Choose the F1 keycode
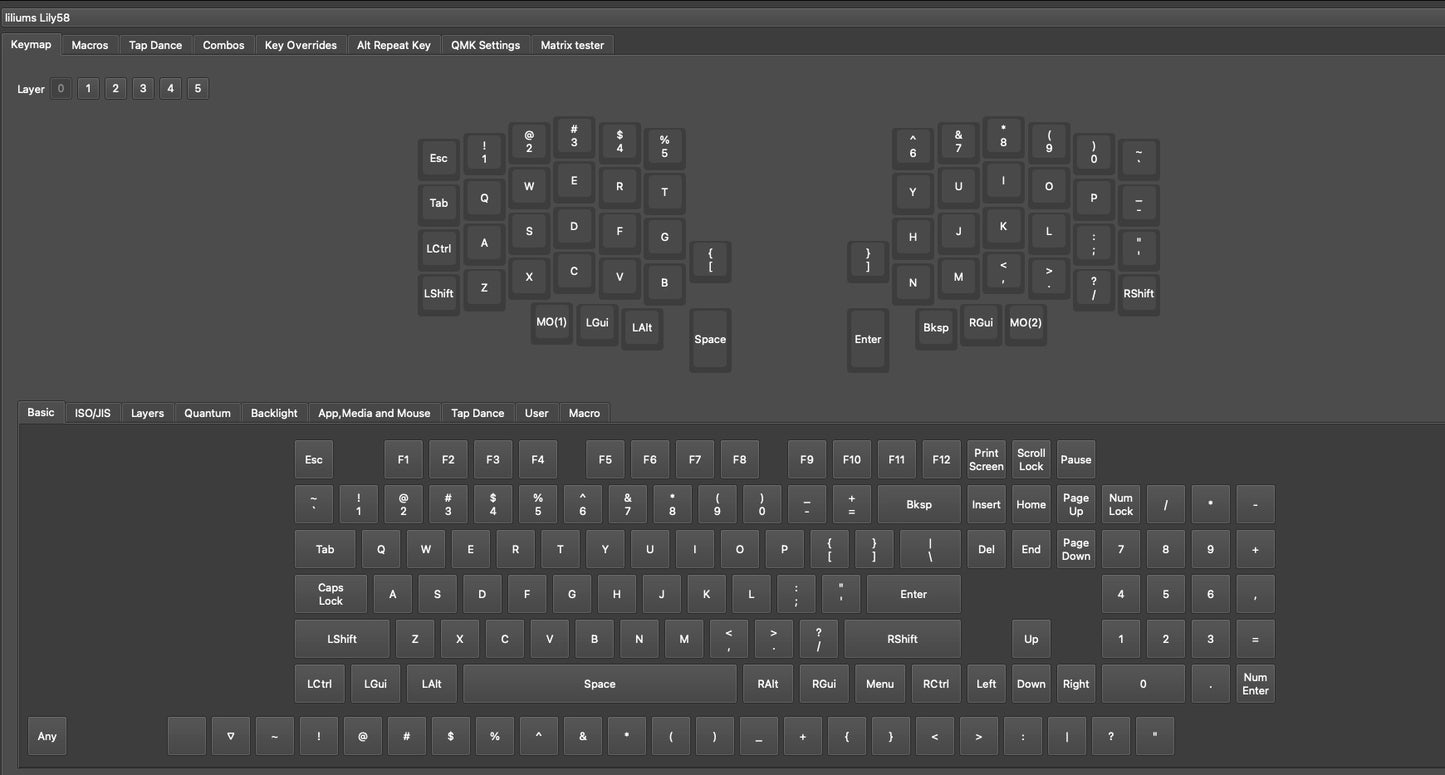 coord(403,460)
